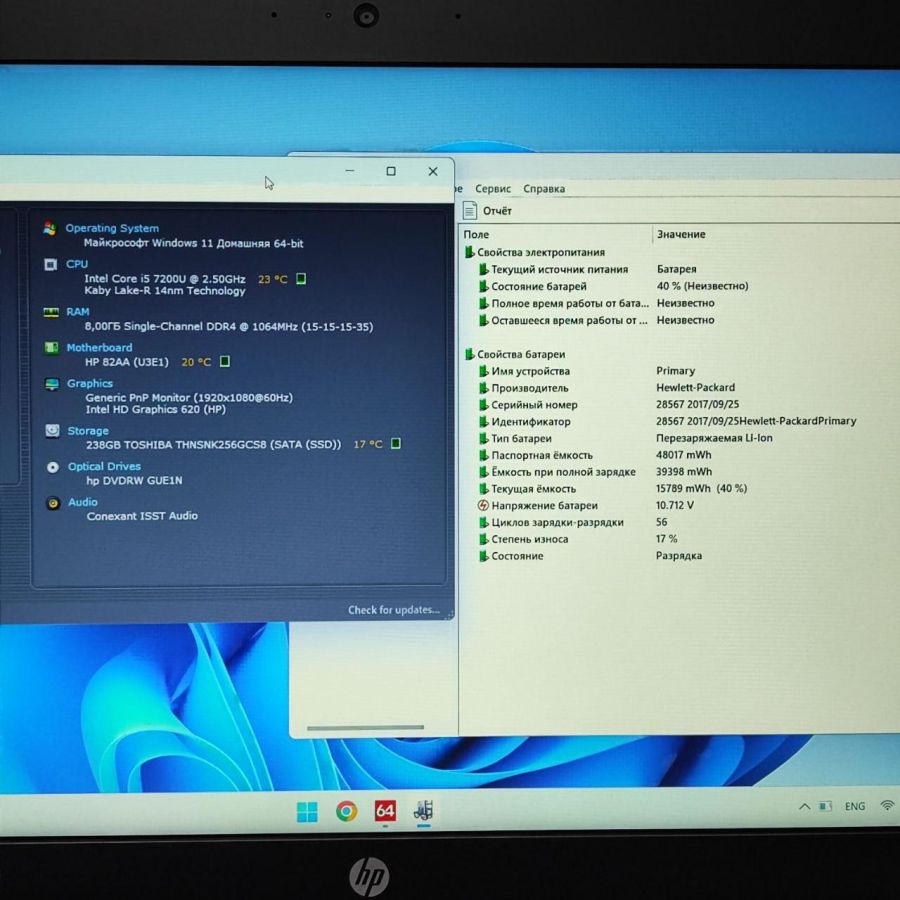
Task: Open the Audio section link
Action: (83, 502)
